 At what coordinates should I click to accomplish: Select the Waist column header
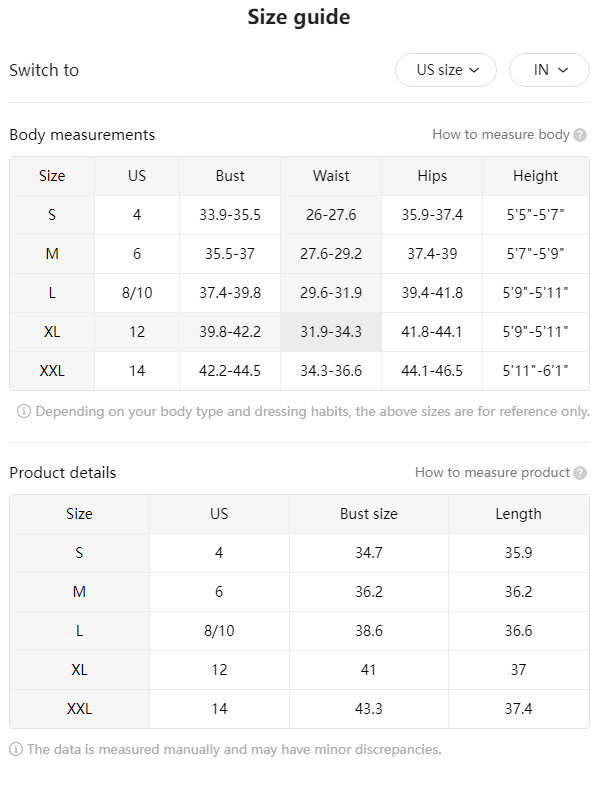click(331, 176)
